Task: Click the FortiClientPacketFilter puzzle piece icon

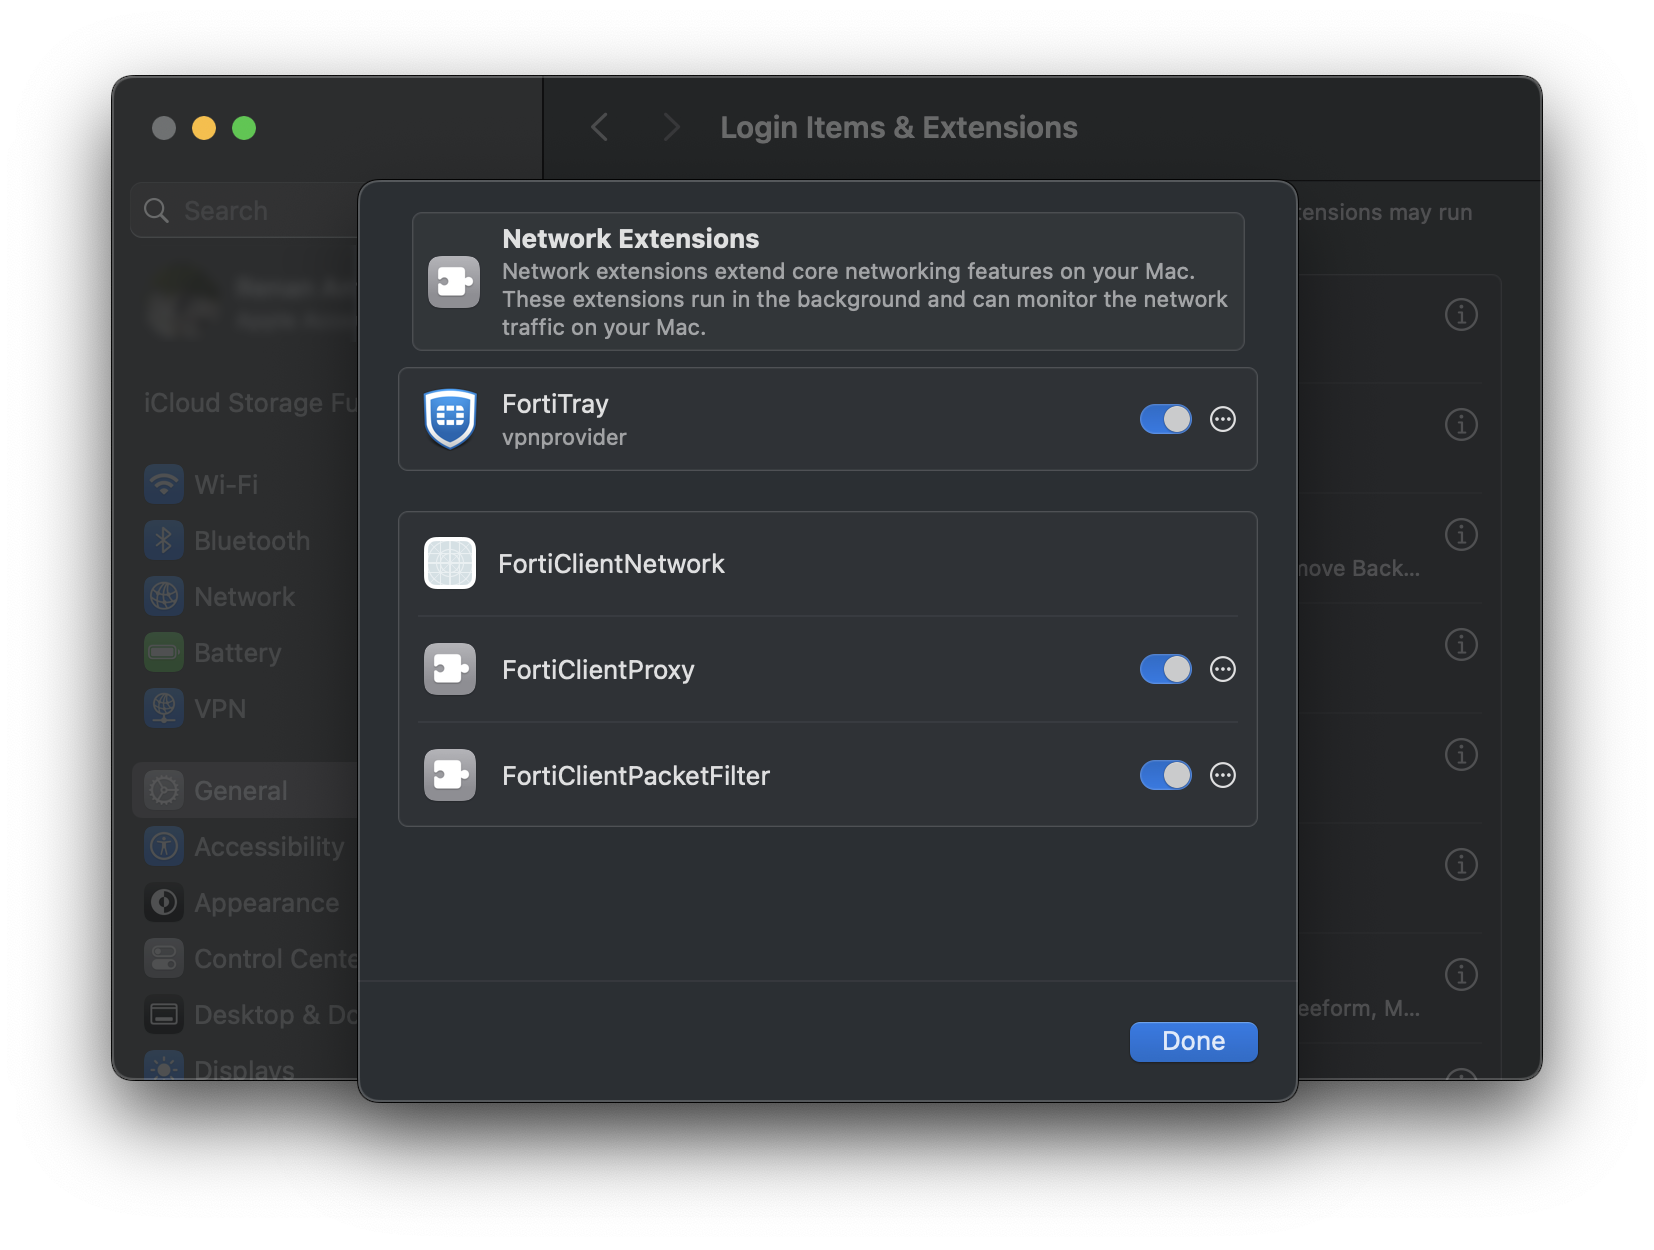Action: [450, 775]
